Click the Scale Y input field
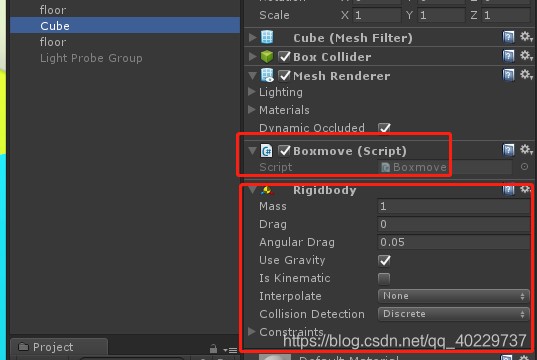This screenshot has height=360, width=537. pyautogui.click(x=441, y=15)
